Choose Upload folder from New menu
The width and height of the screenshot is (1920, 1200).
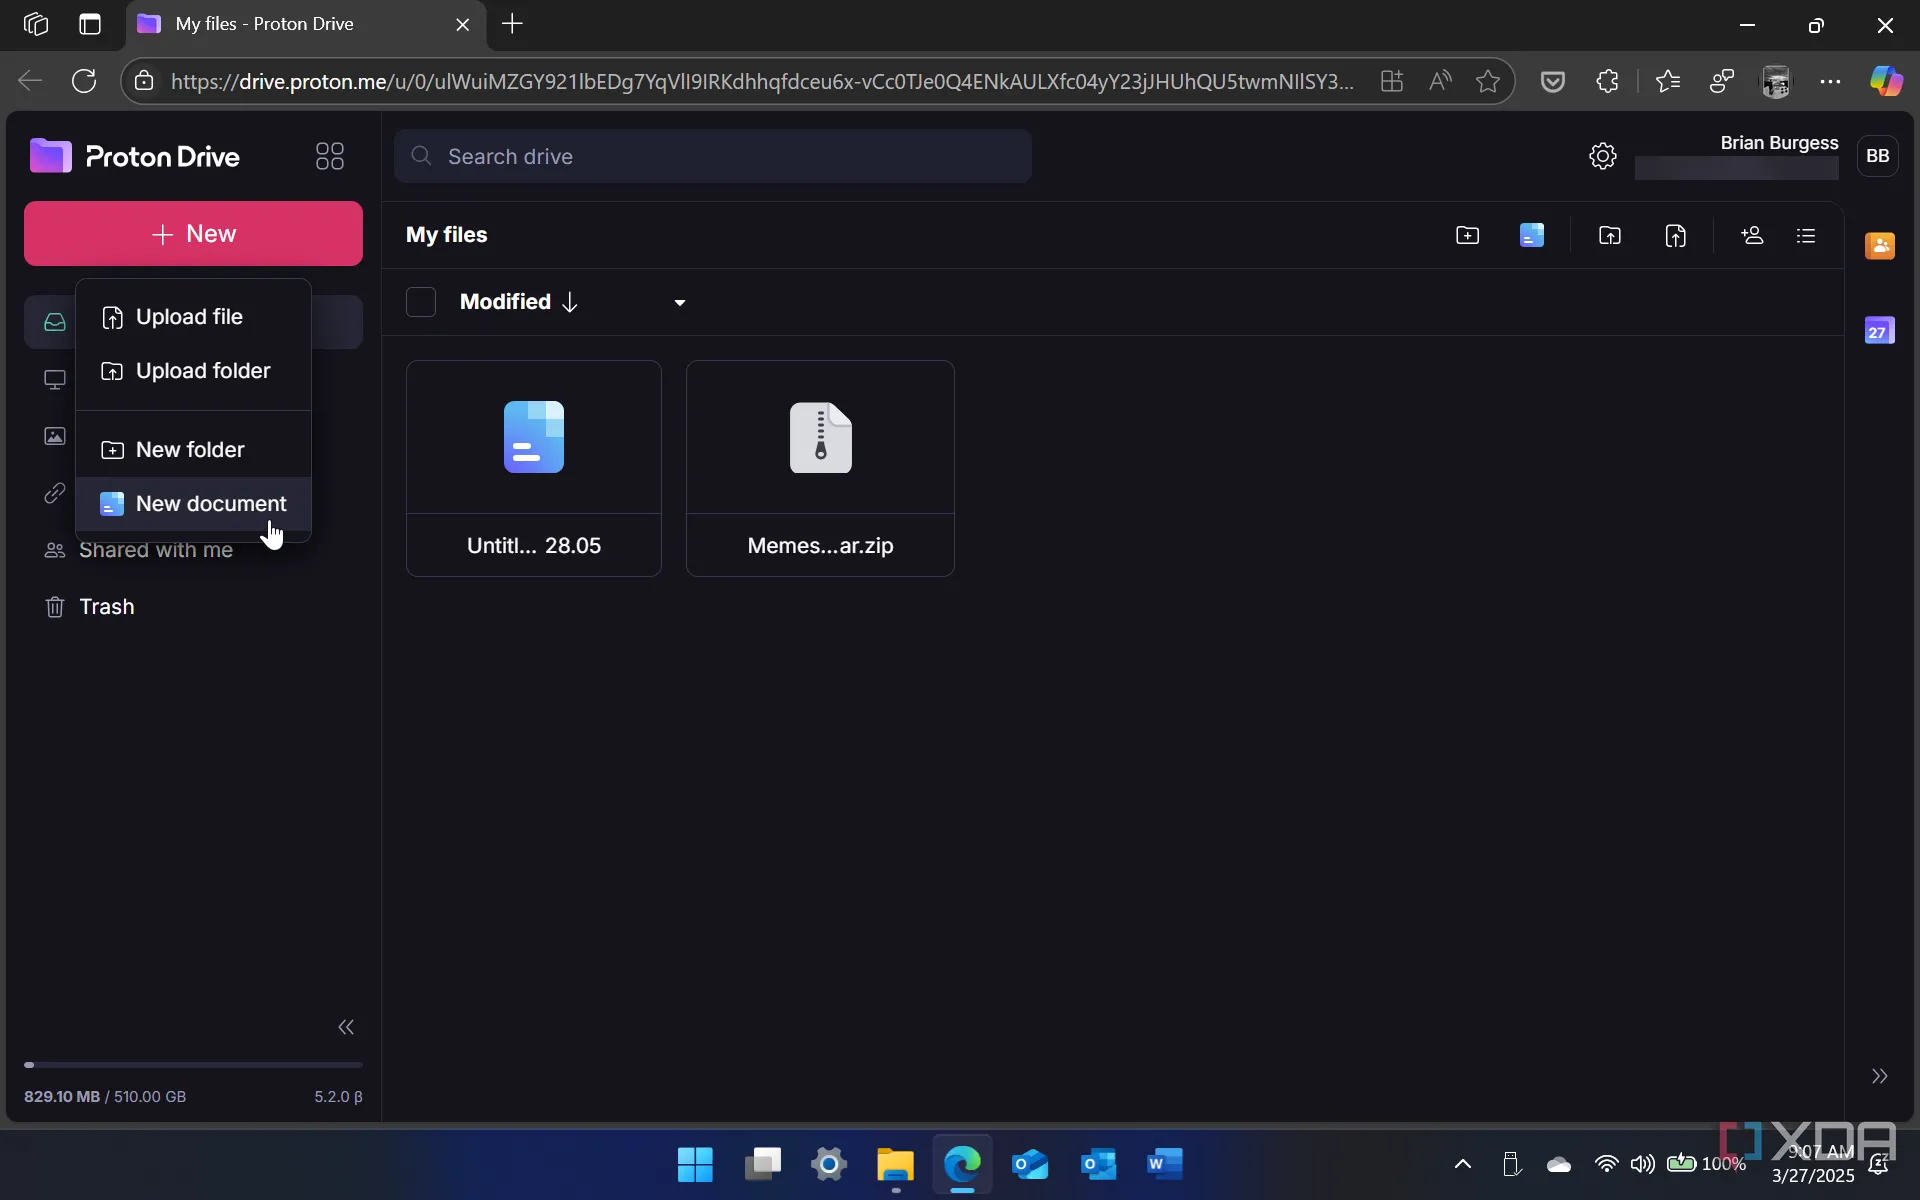pyautogui.click(x=193, y=371)
